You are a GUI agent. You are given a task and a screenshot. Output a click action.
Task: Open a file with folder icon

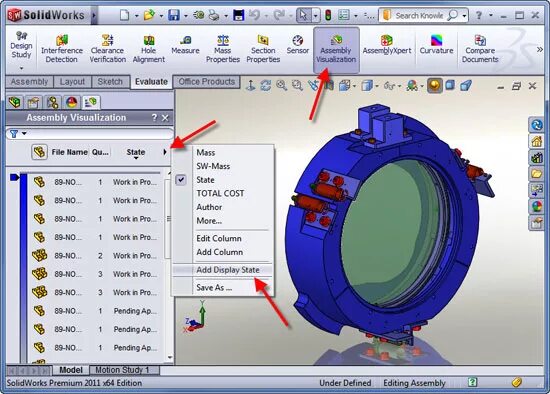point(149,15)
